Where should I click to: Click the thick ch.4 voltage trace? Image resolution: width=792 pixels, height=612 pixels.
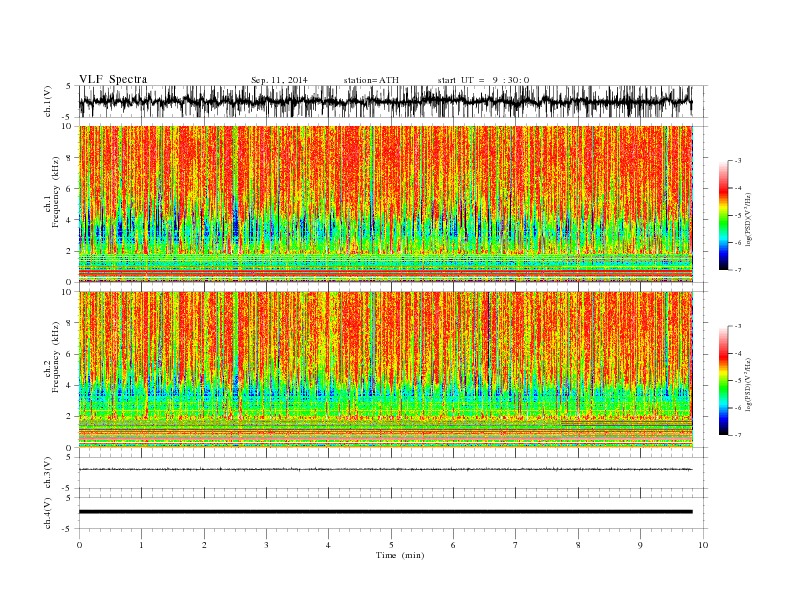pyautogui.click(x=385, y=512)
